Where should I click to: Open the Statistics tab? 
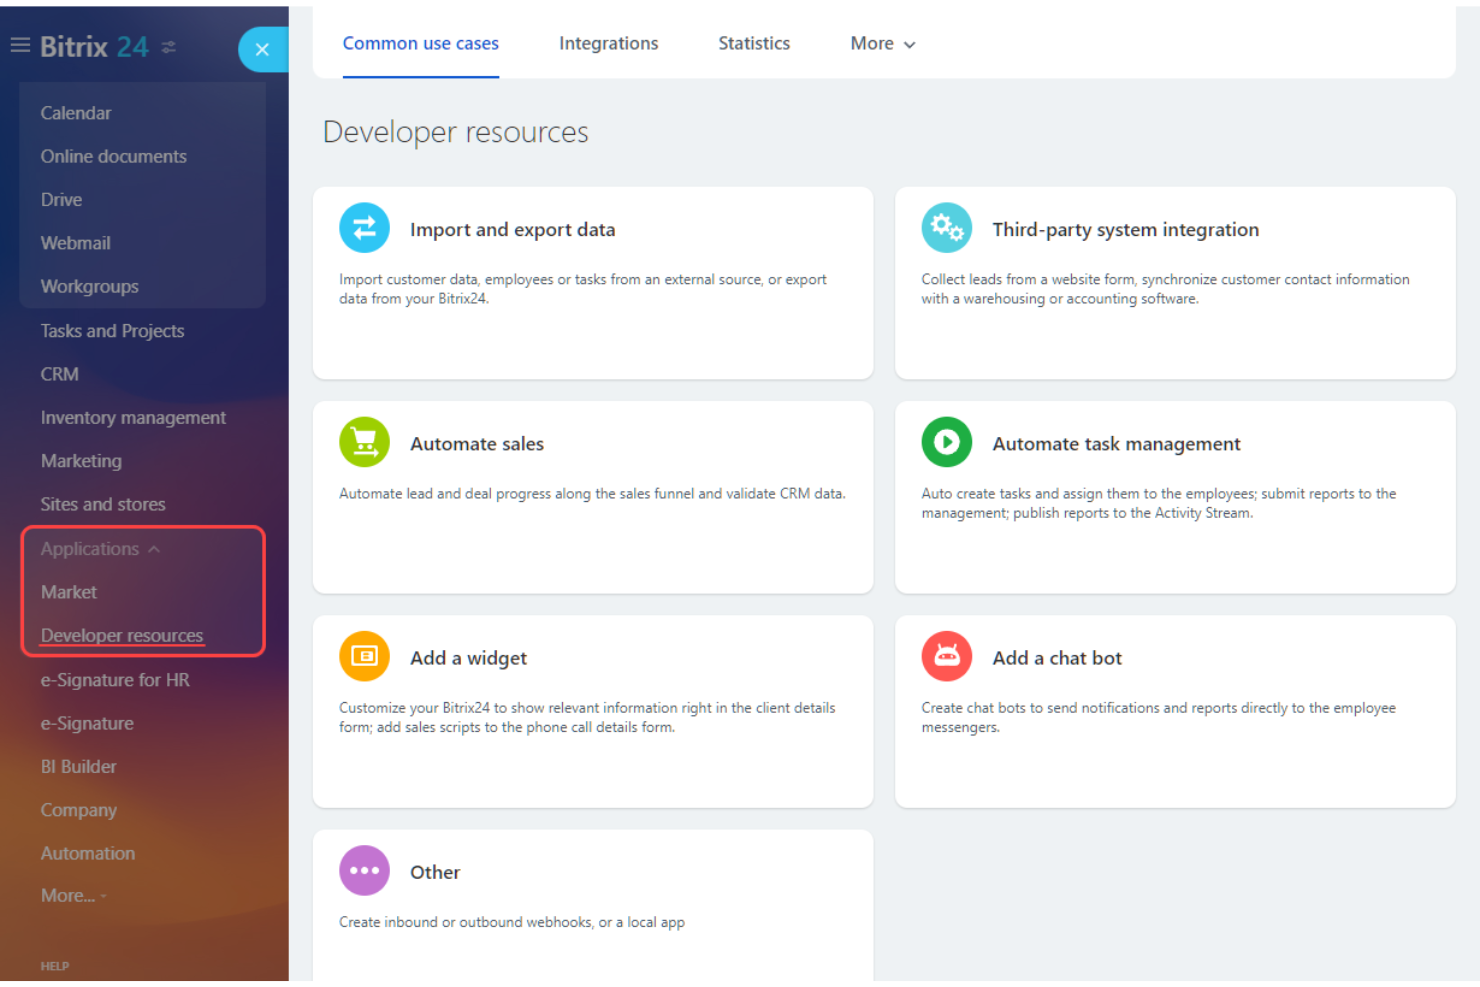tap(754, 44)
